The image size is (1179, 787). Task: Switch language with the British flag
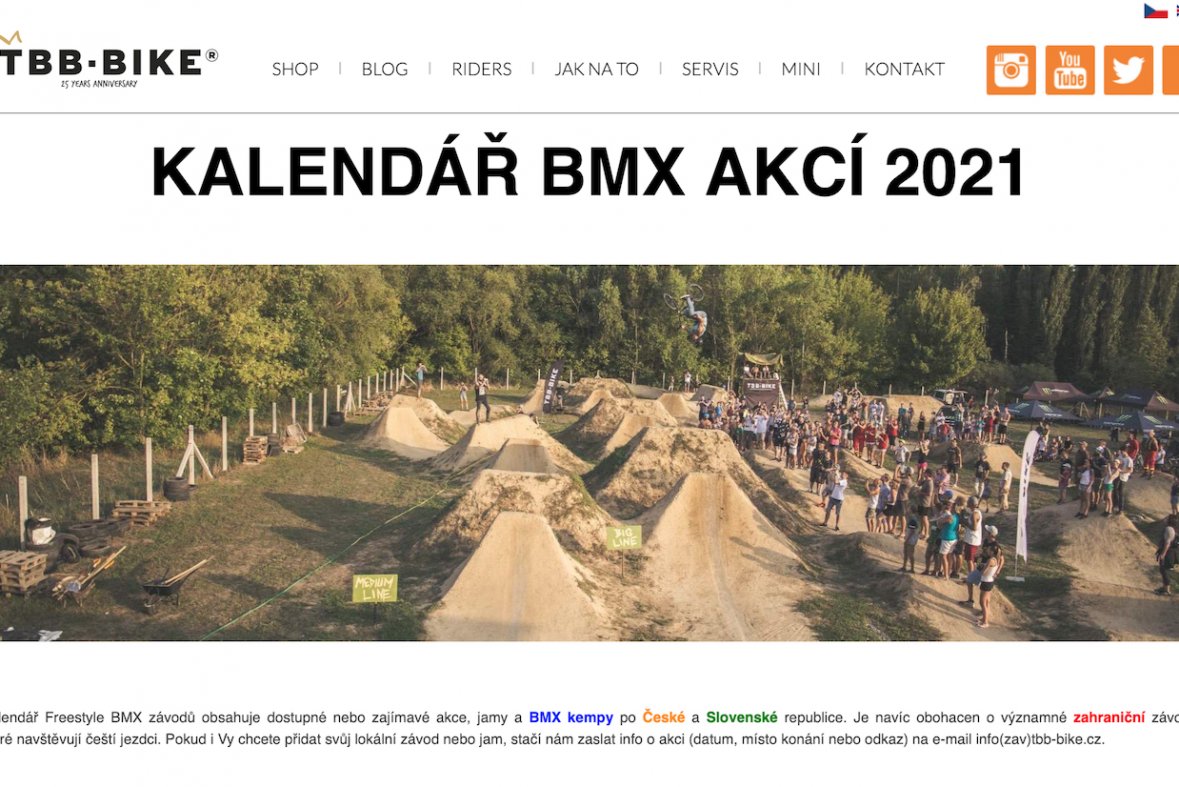point(1177,11)
